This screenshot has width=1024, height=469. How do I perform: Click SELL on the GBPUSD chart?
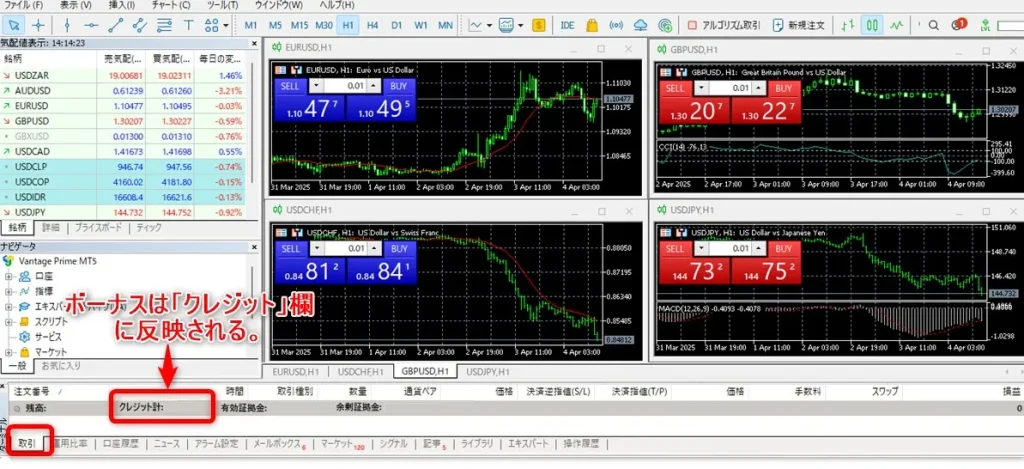pyautogui.click(x=675, y=88)
